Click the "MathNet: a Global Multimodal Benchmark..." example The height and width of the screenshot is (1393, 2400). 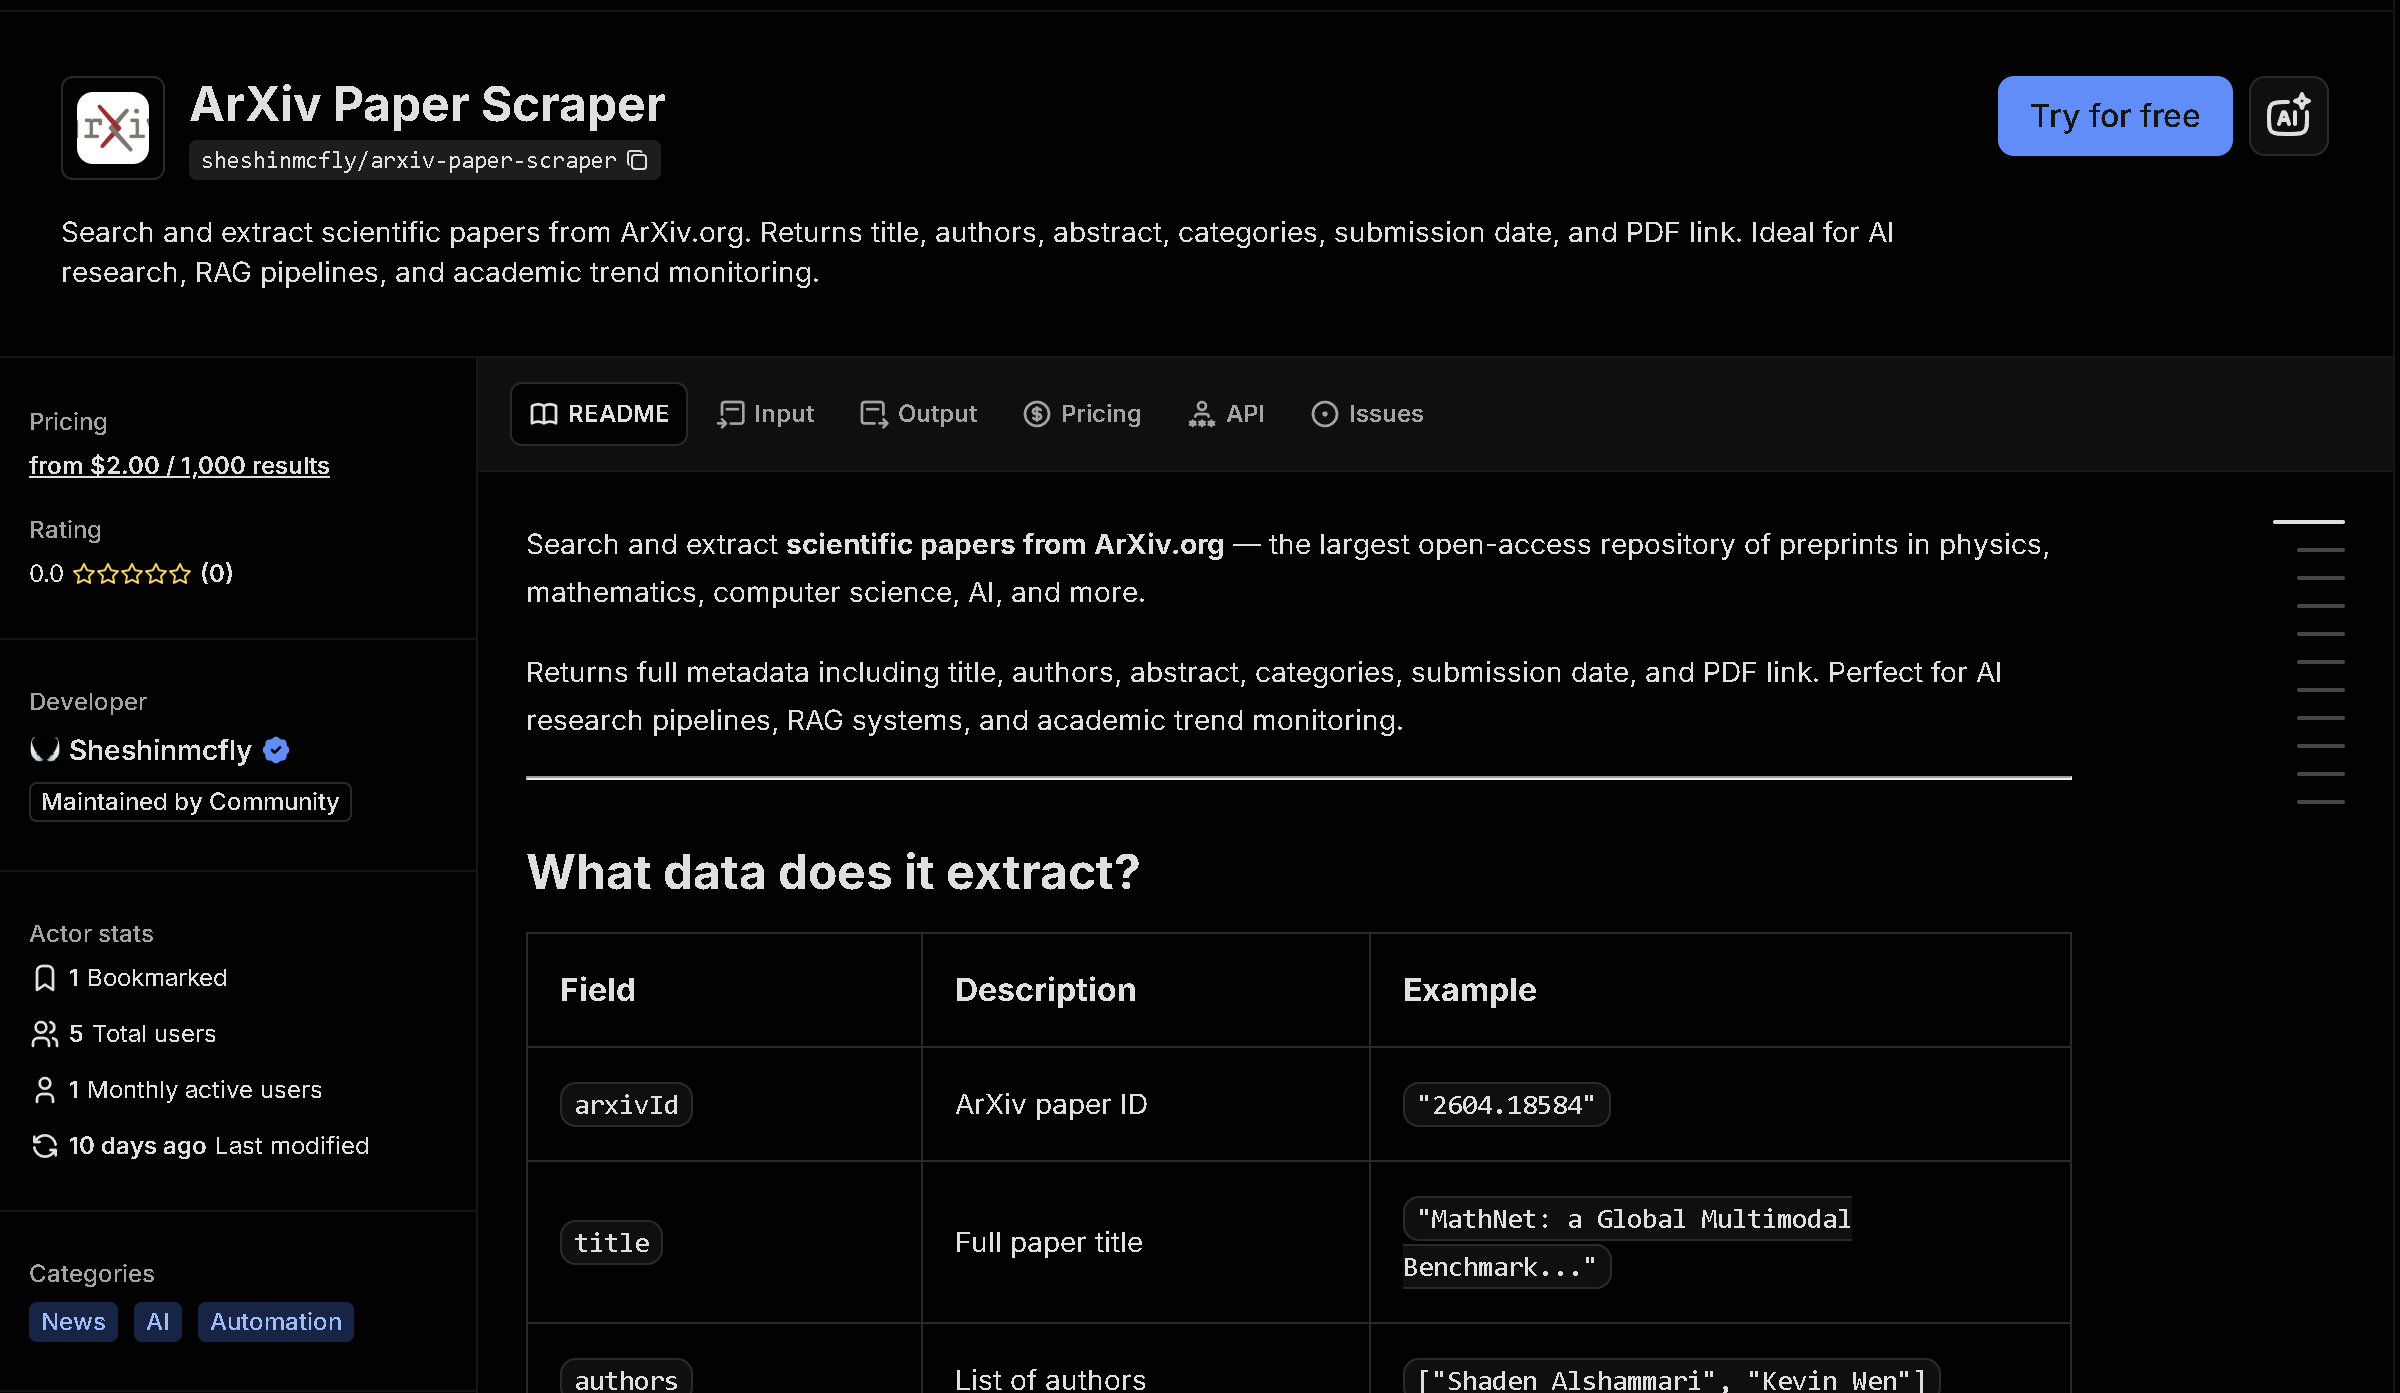(1627, 1243)
